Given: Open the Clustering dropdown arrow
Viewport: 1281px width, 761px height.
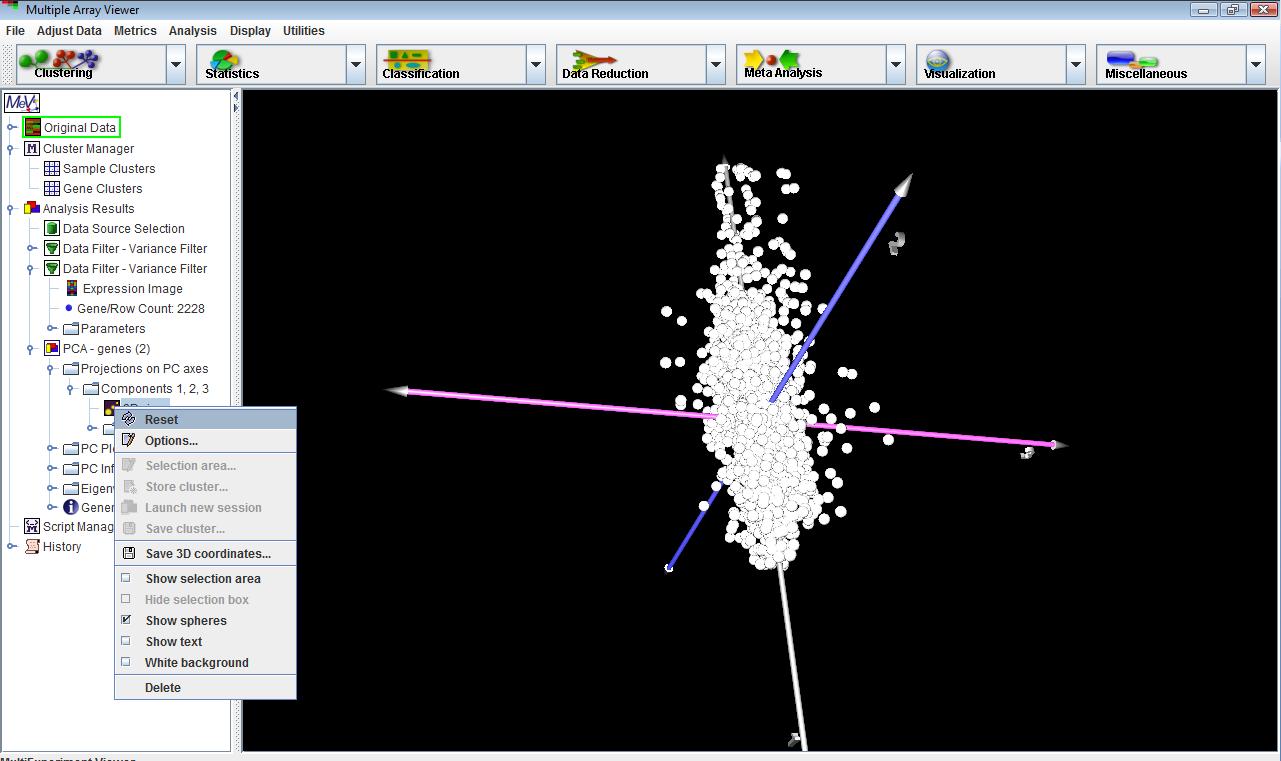Looking at the screenshot, I should pyautogui.click(x=176, y=65).
